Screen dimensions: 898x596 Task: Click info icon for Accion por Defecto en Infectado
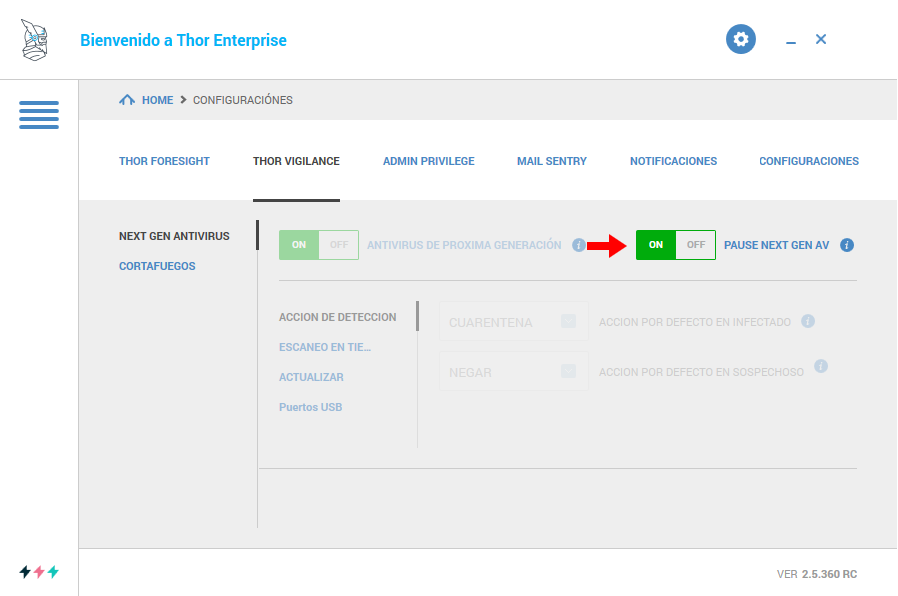pyautogui.click(x=808, y=321)
